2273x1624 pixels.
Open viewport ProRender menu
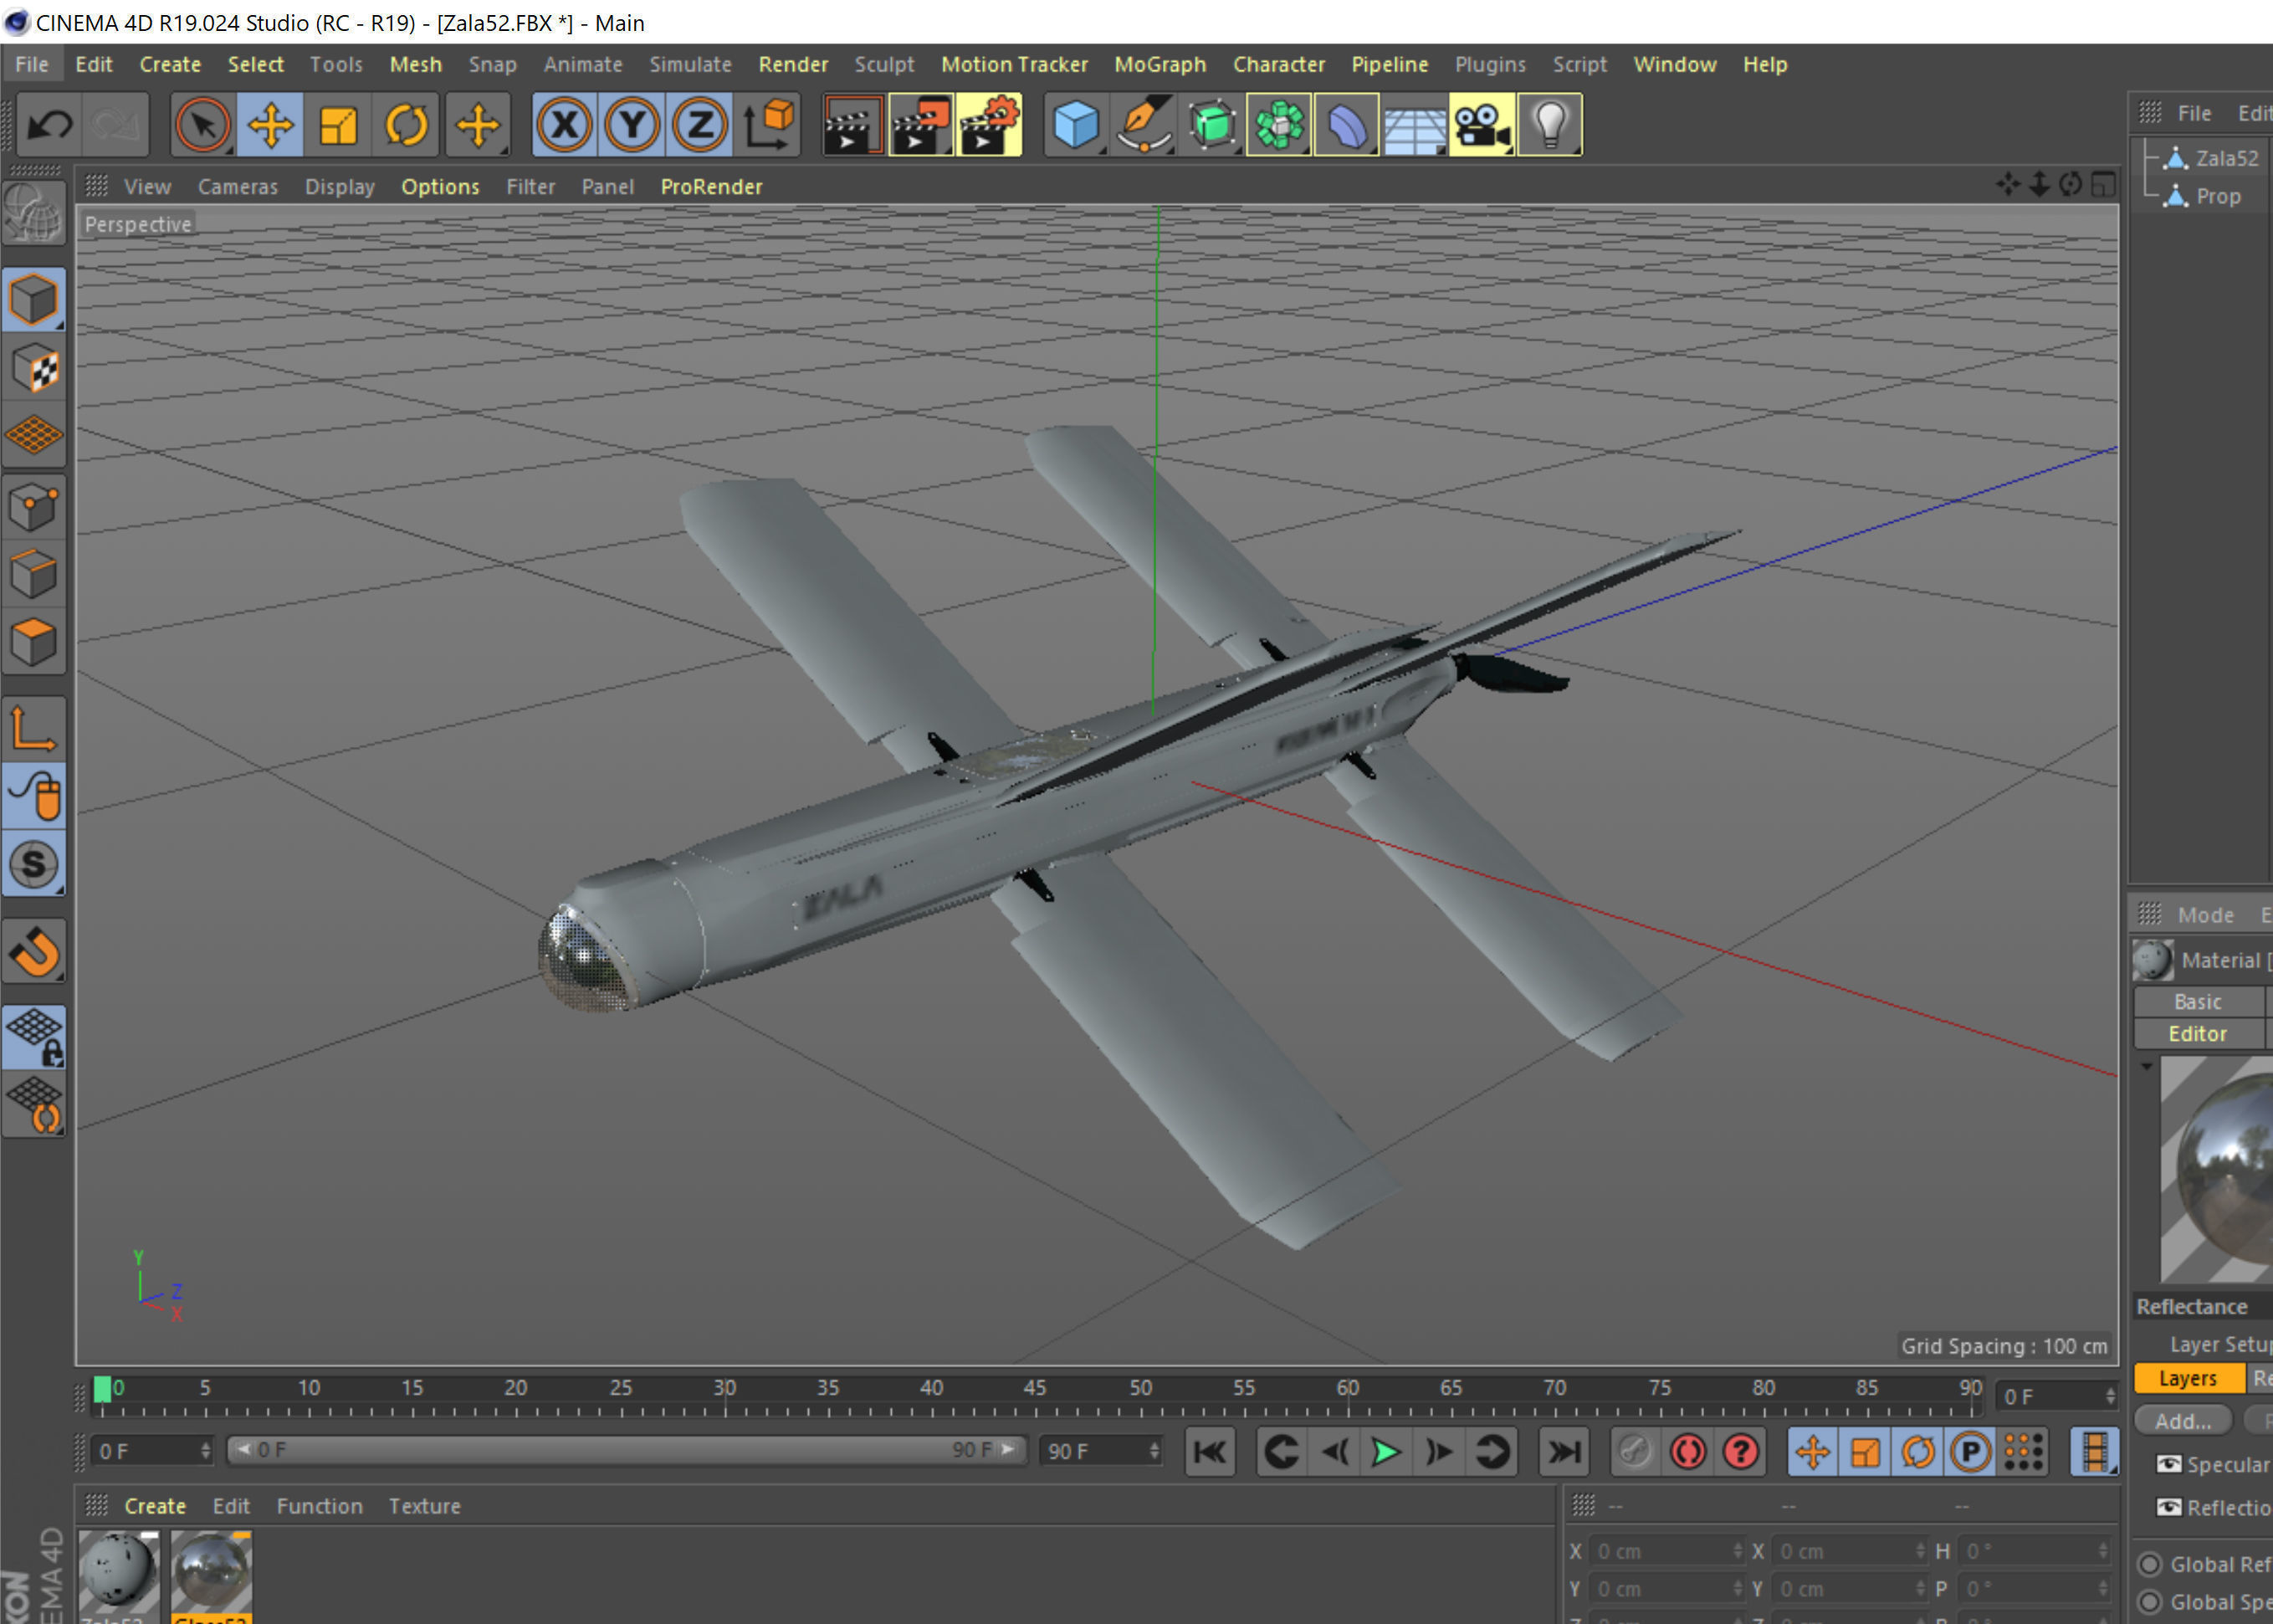coord(711,187)
